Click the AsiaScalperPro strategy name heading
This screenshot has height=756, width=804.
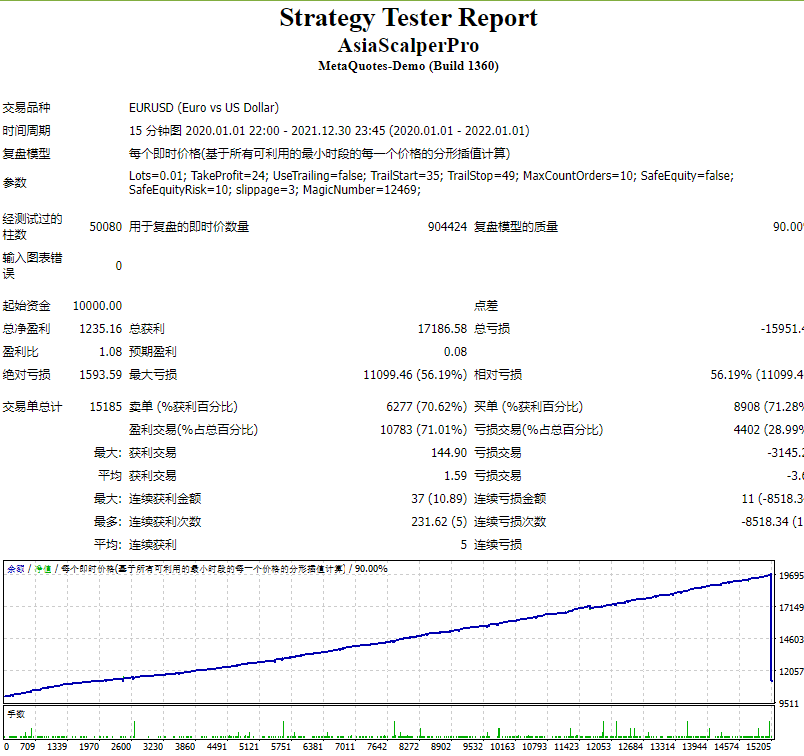pyautogui.click(x=408, y=46)
